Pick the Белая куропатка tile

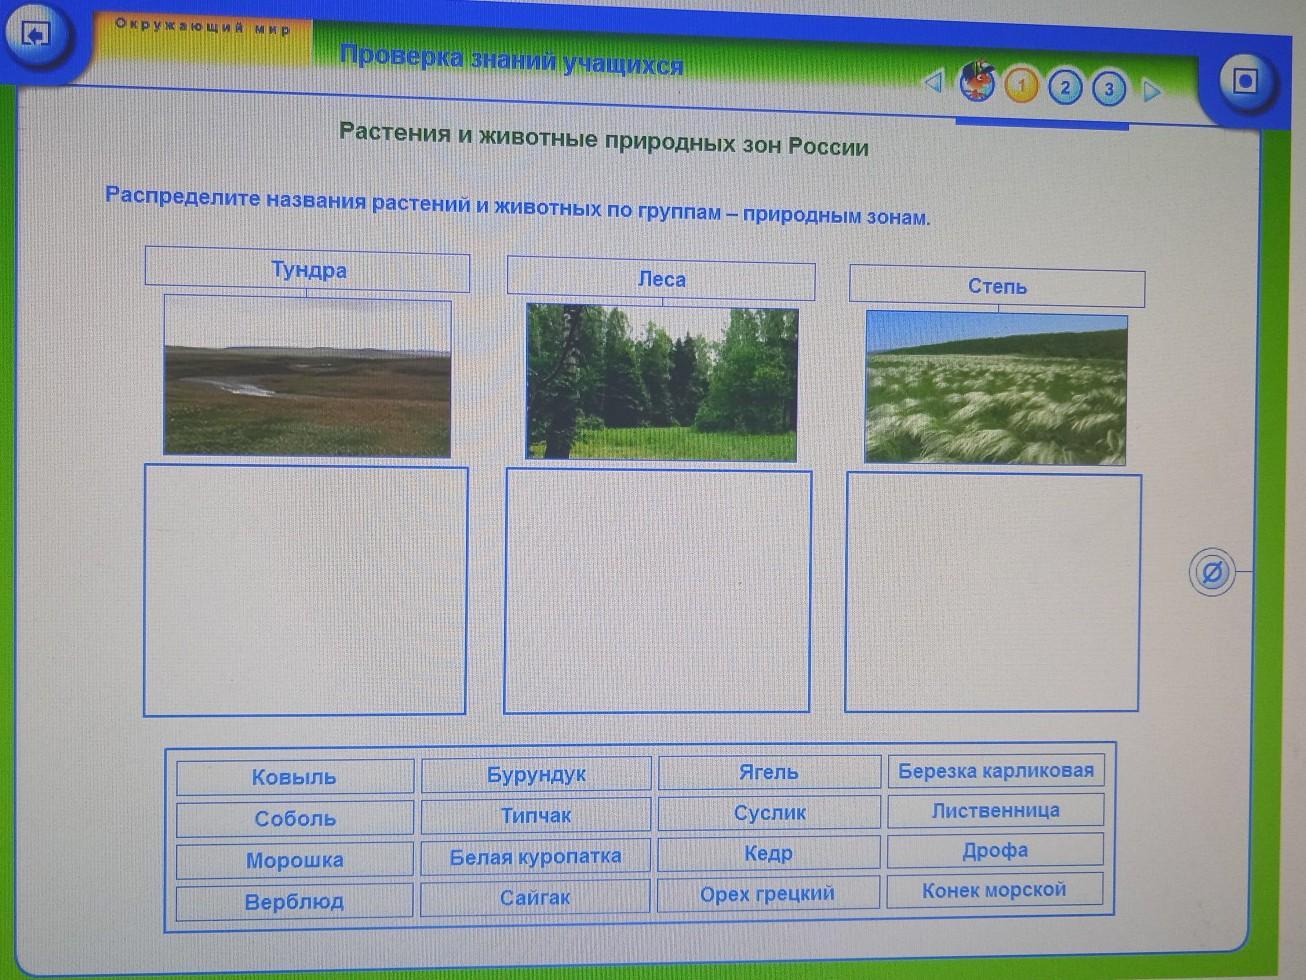coord(536,856)
